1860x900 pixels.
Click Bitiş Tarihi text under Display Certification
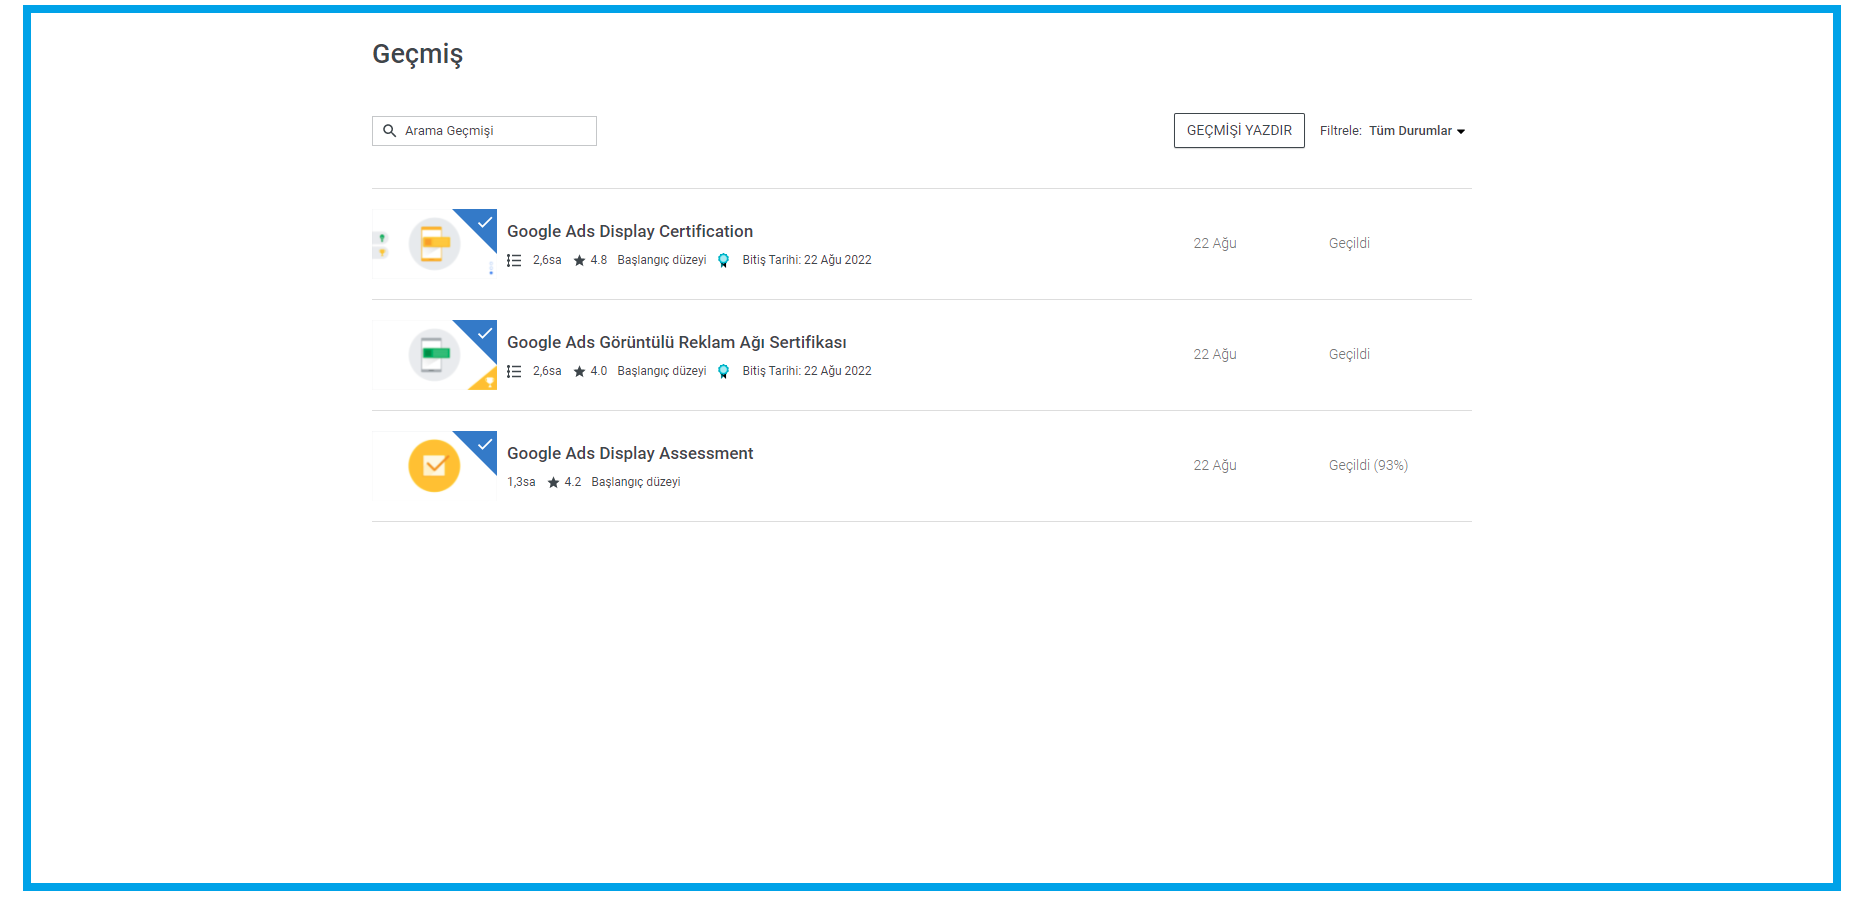(807, 260)
